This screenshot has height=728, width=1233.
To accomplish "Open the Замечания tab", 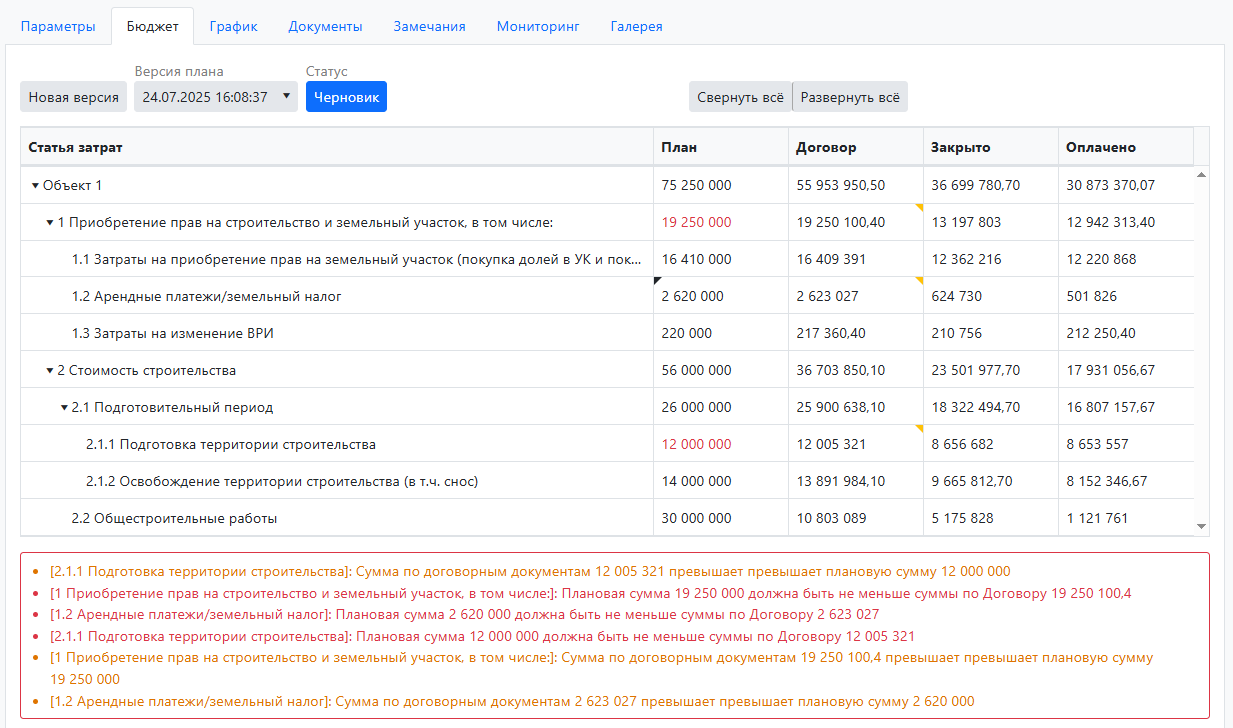I will (429, 27).
